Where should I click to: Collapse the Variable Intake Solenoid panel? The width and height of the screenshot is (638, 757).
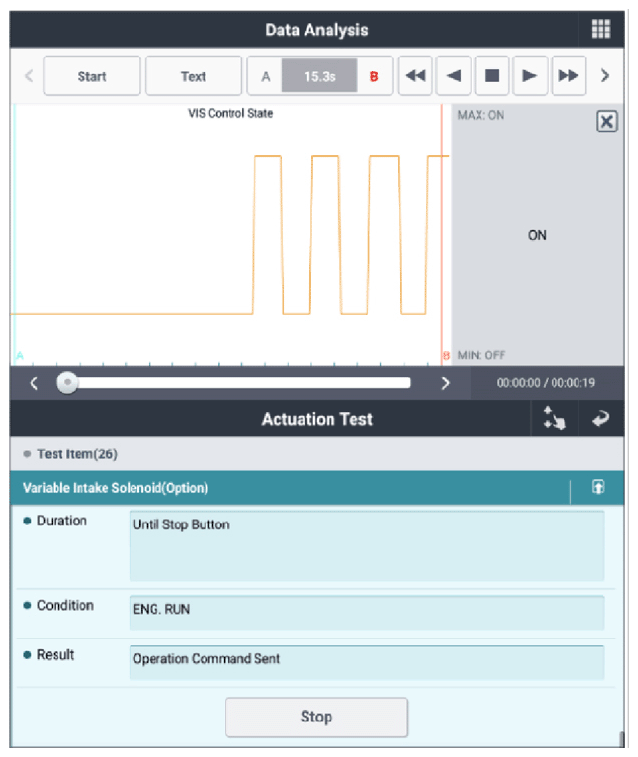pos(598,488)
